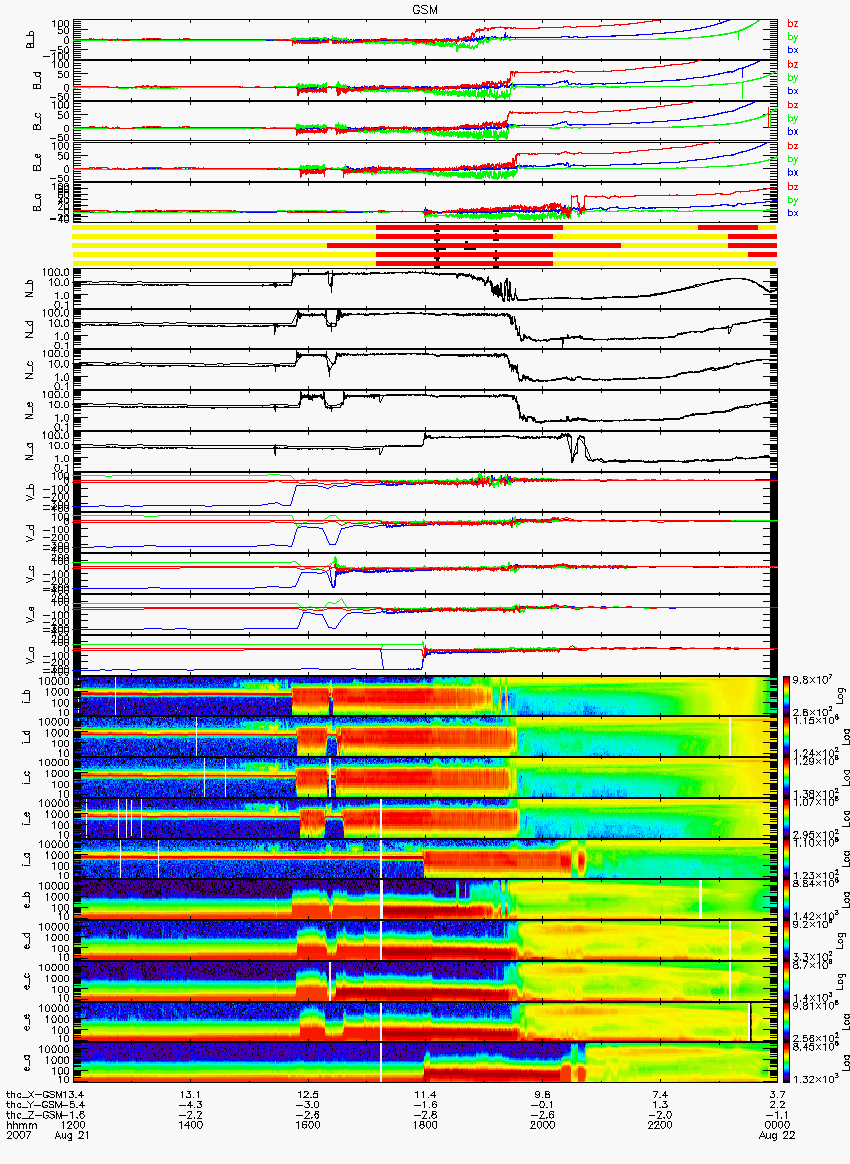The image size is (850, 1164).
Task: Select the bx legend beside the B_e panel
Action: tap(792, 173)
